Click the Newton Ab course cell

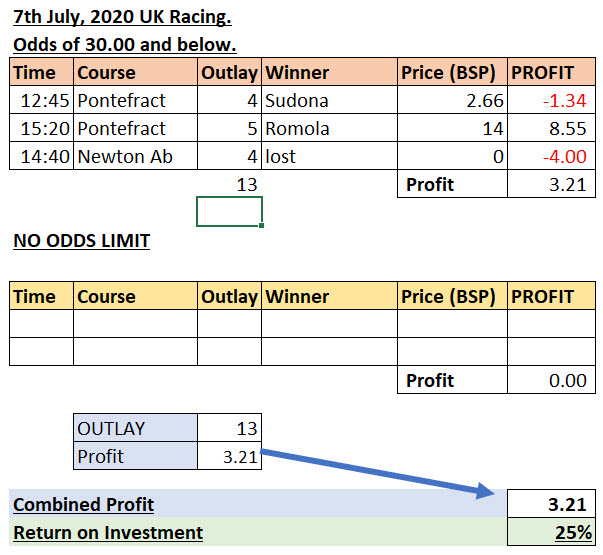point(134,157)
